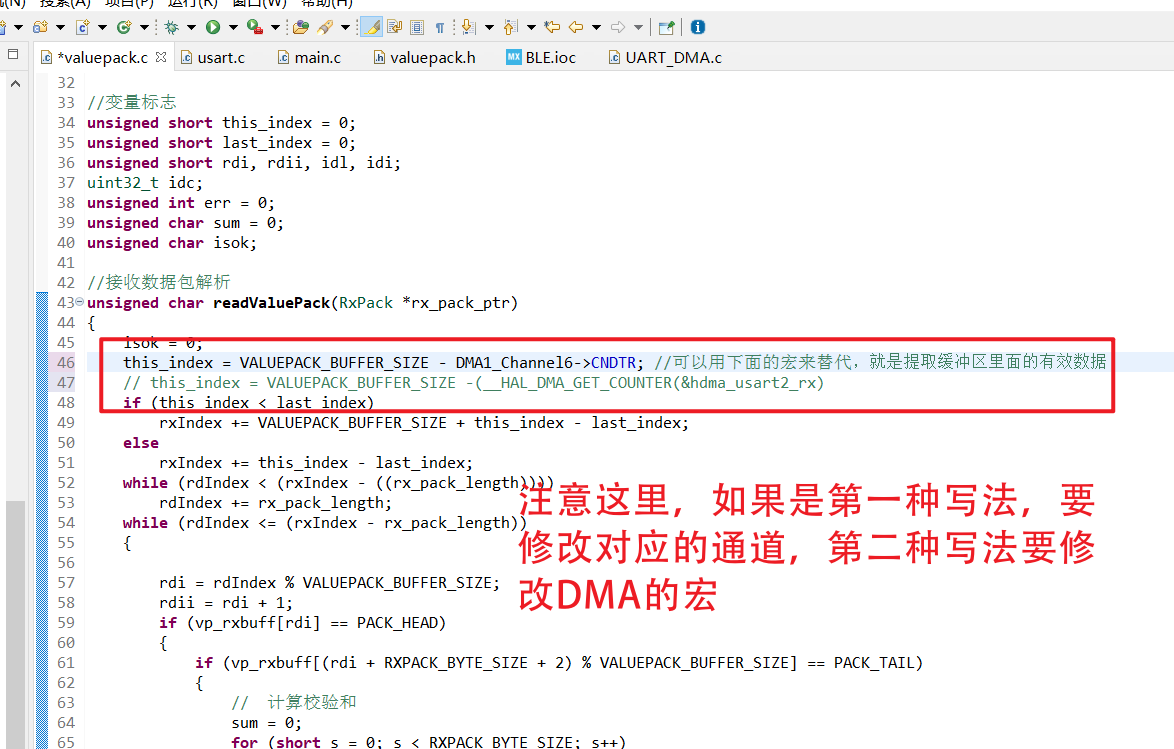Click the left vertical scrollbar thumb
The image size is (1174, 749).
tap(15, 623)
